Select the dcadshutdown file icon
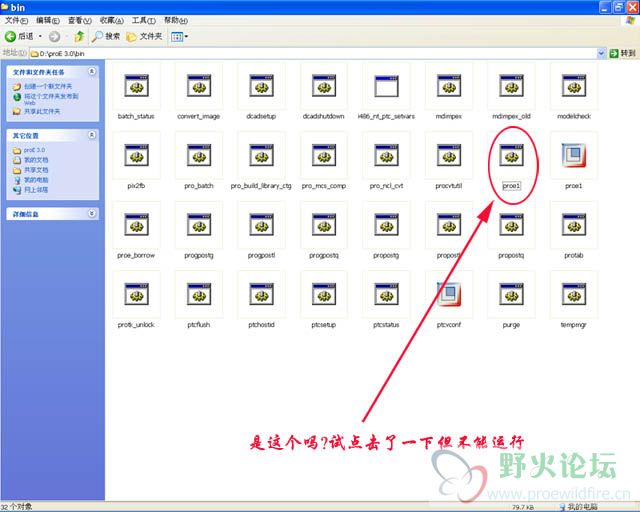This screenshot has height=512, width=640. point(324,86)
